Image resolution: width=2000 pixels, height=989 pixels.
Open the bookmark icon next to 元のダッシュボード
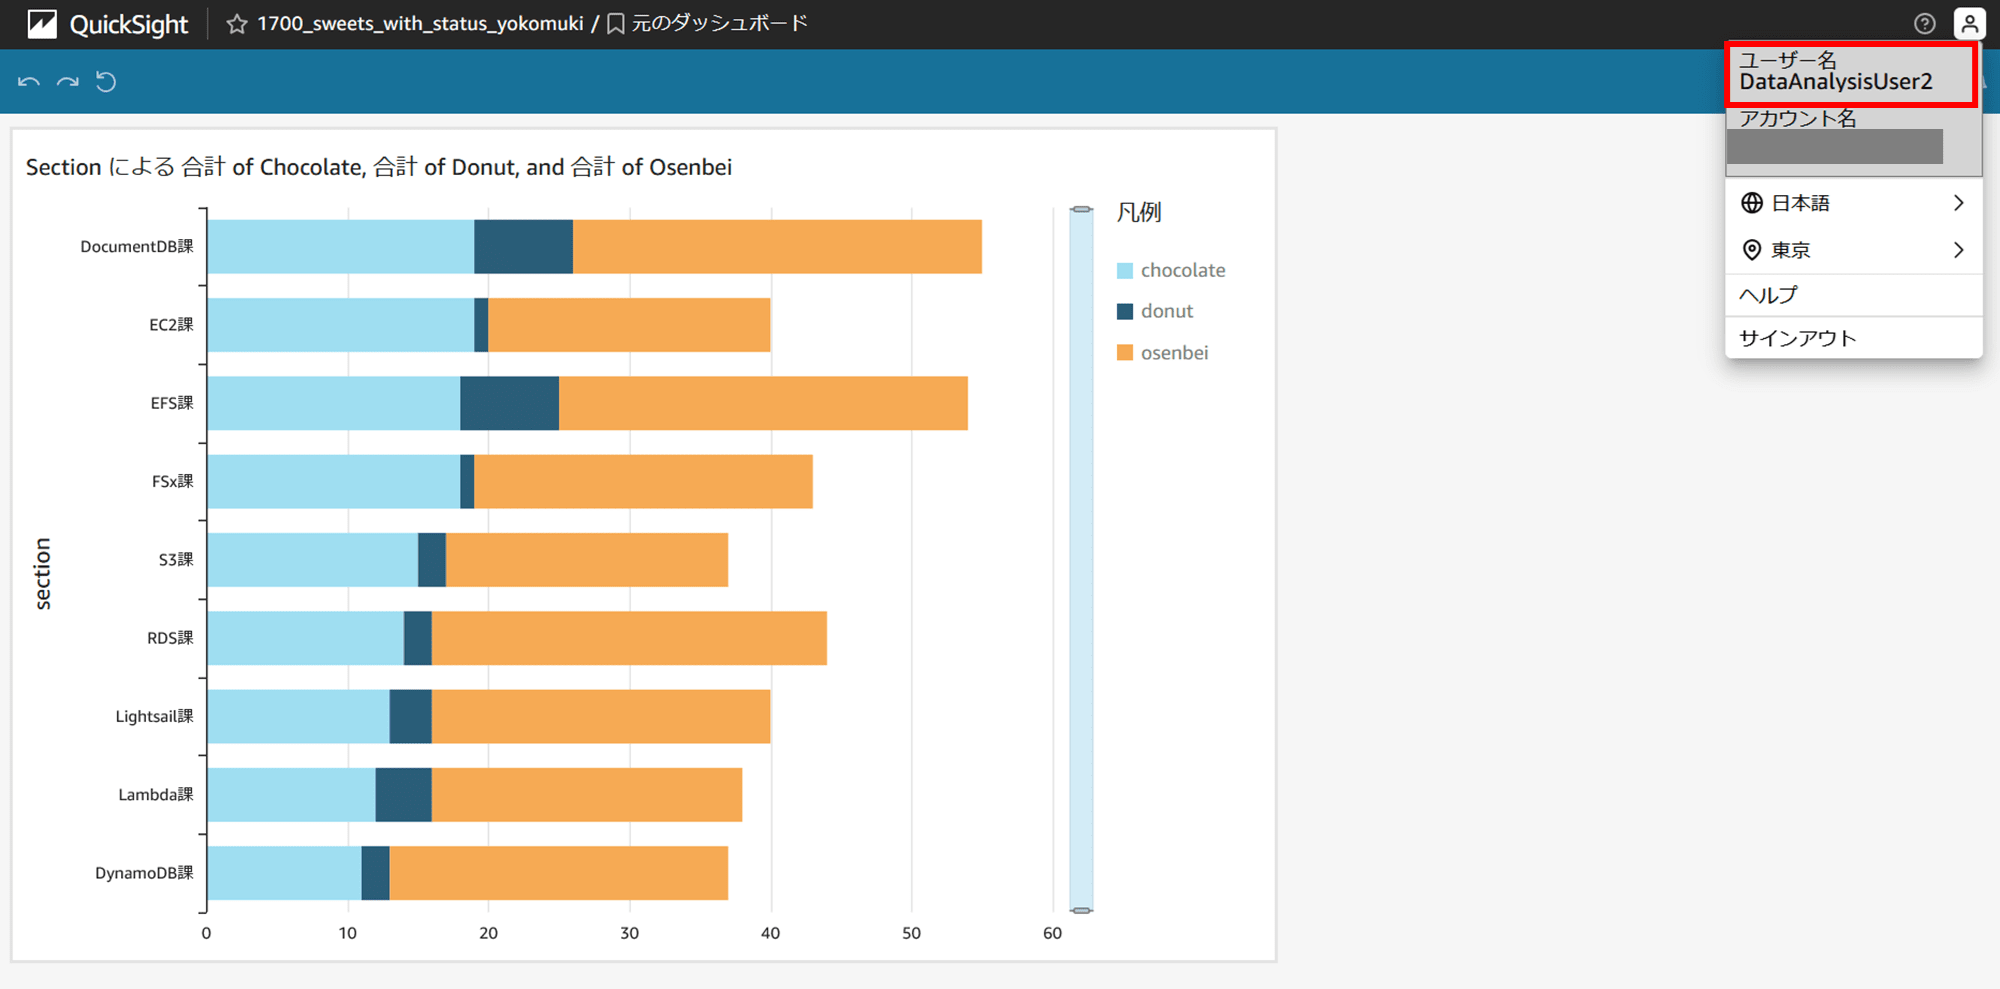pos(616,24)
